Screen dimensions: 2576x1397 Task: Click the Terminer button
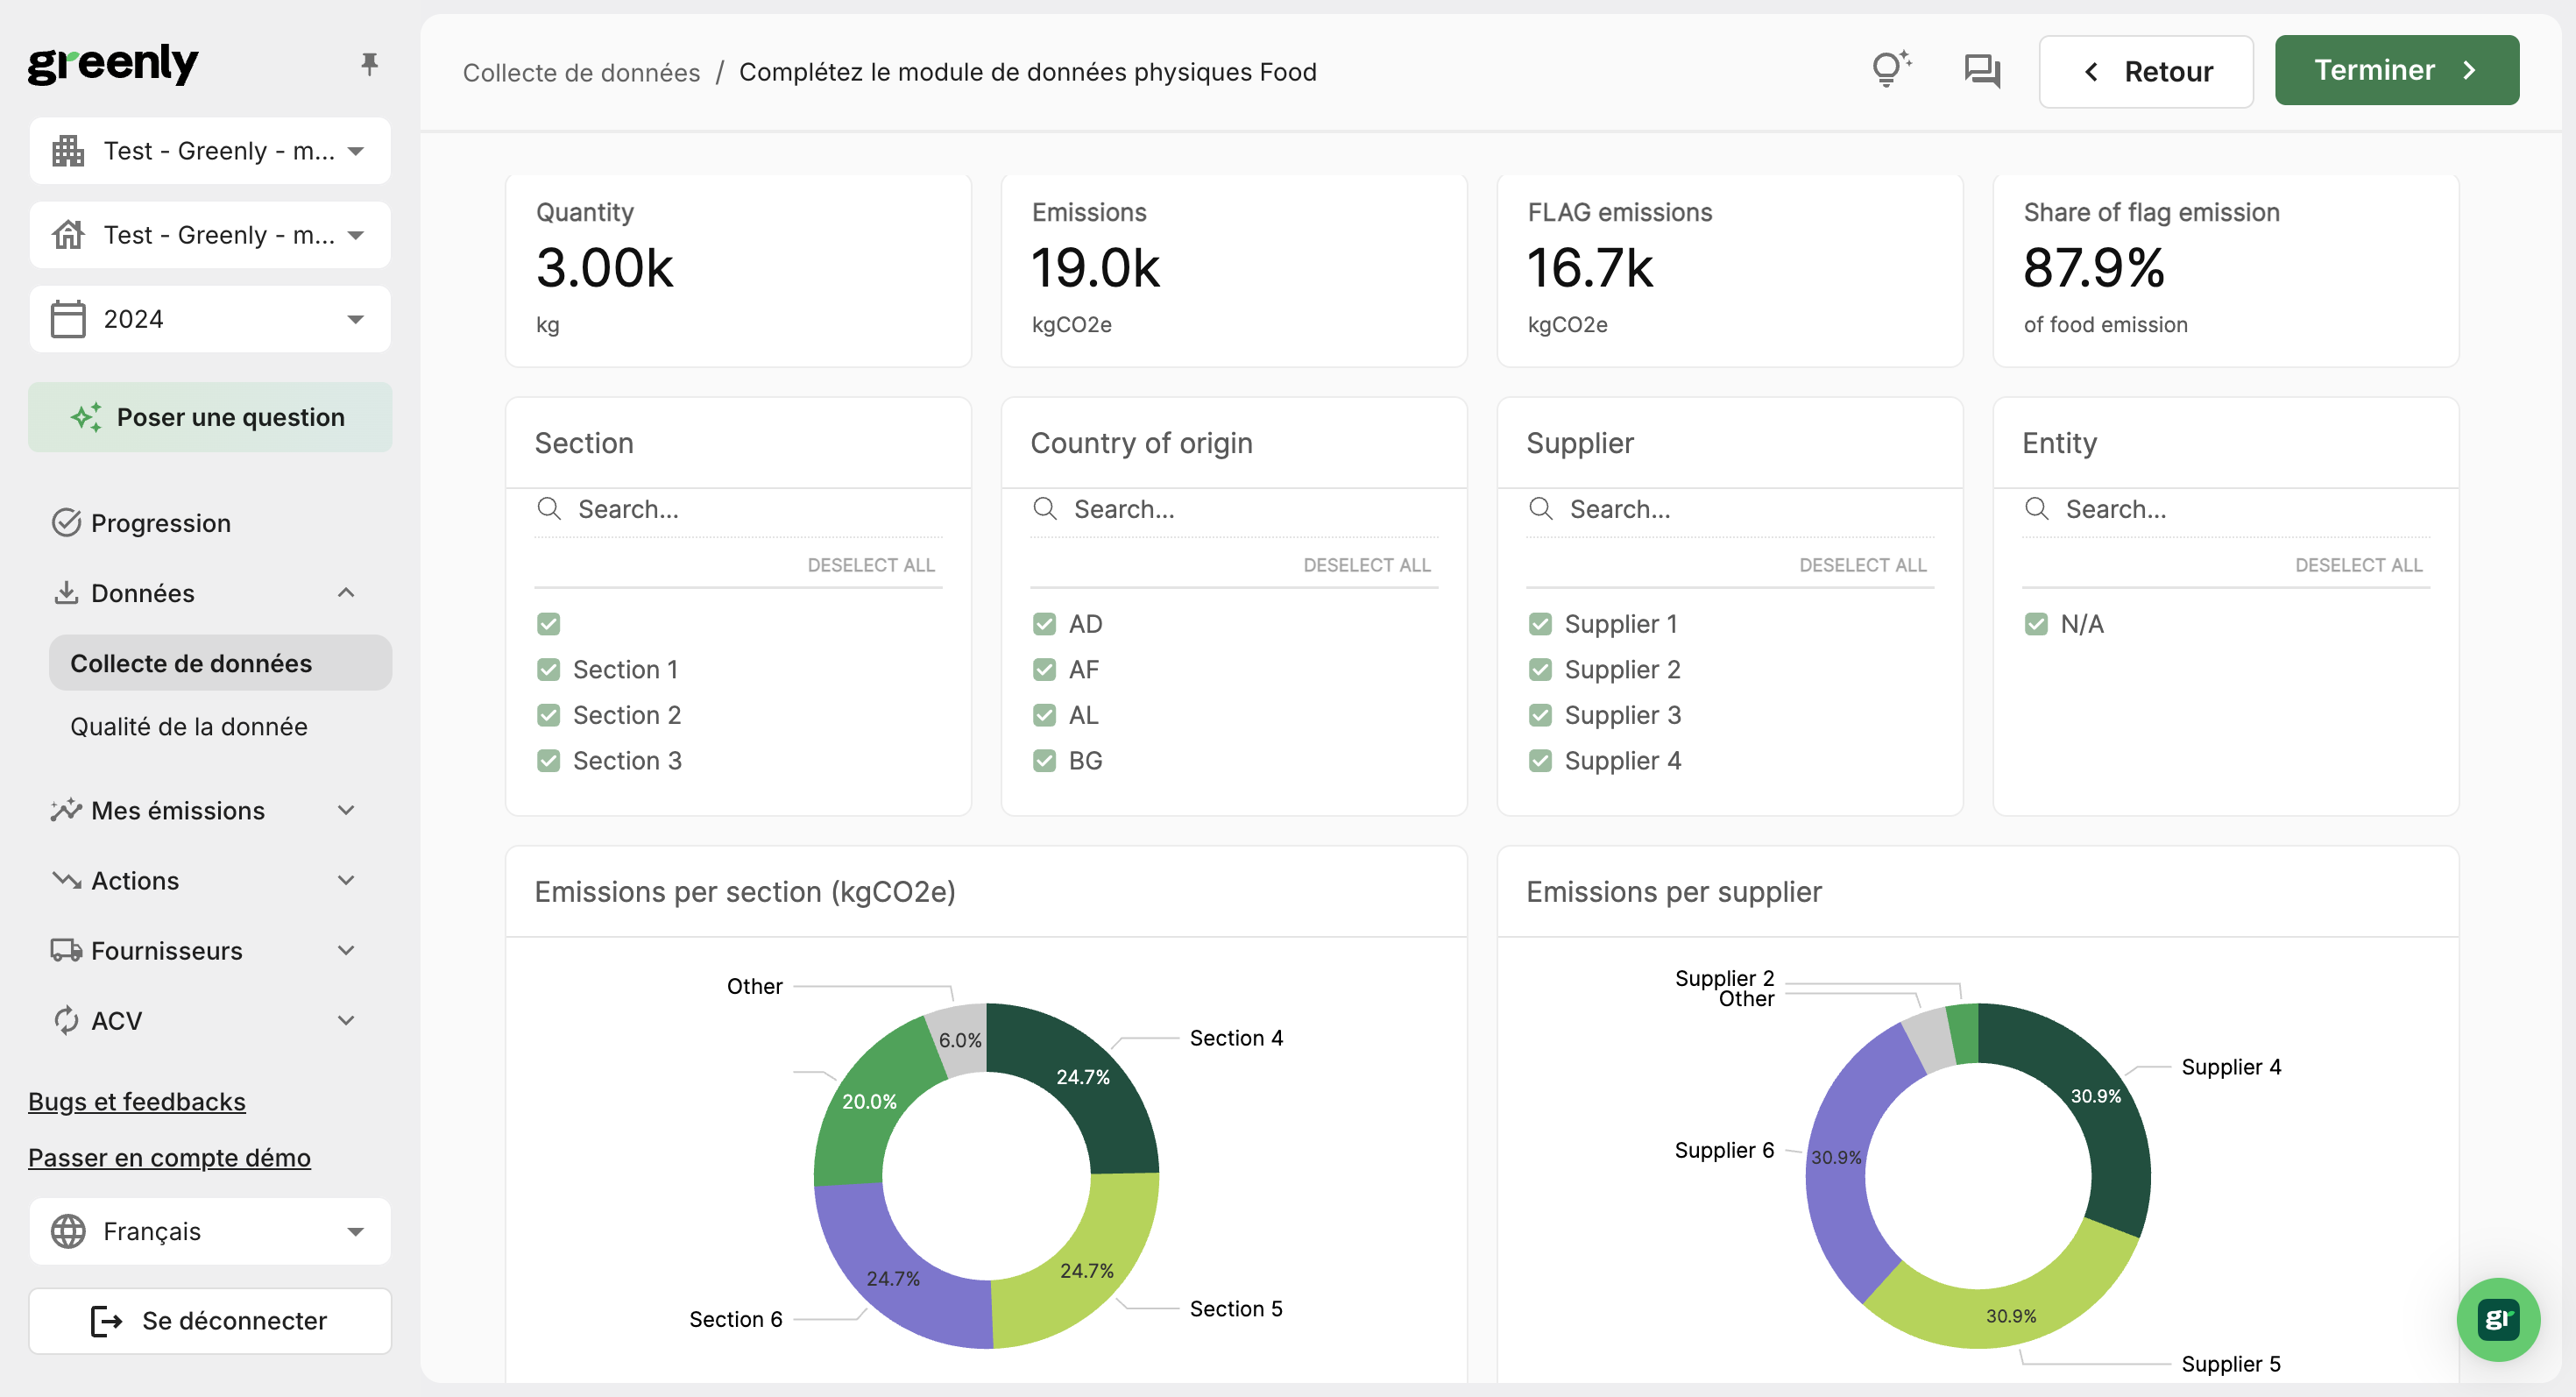point(2396,70)
